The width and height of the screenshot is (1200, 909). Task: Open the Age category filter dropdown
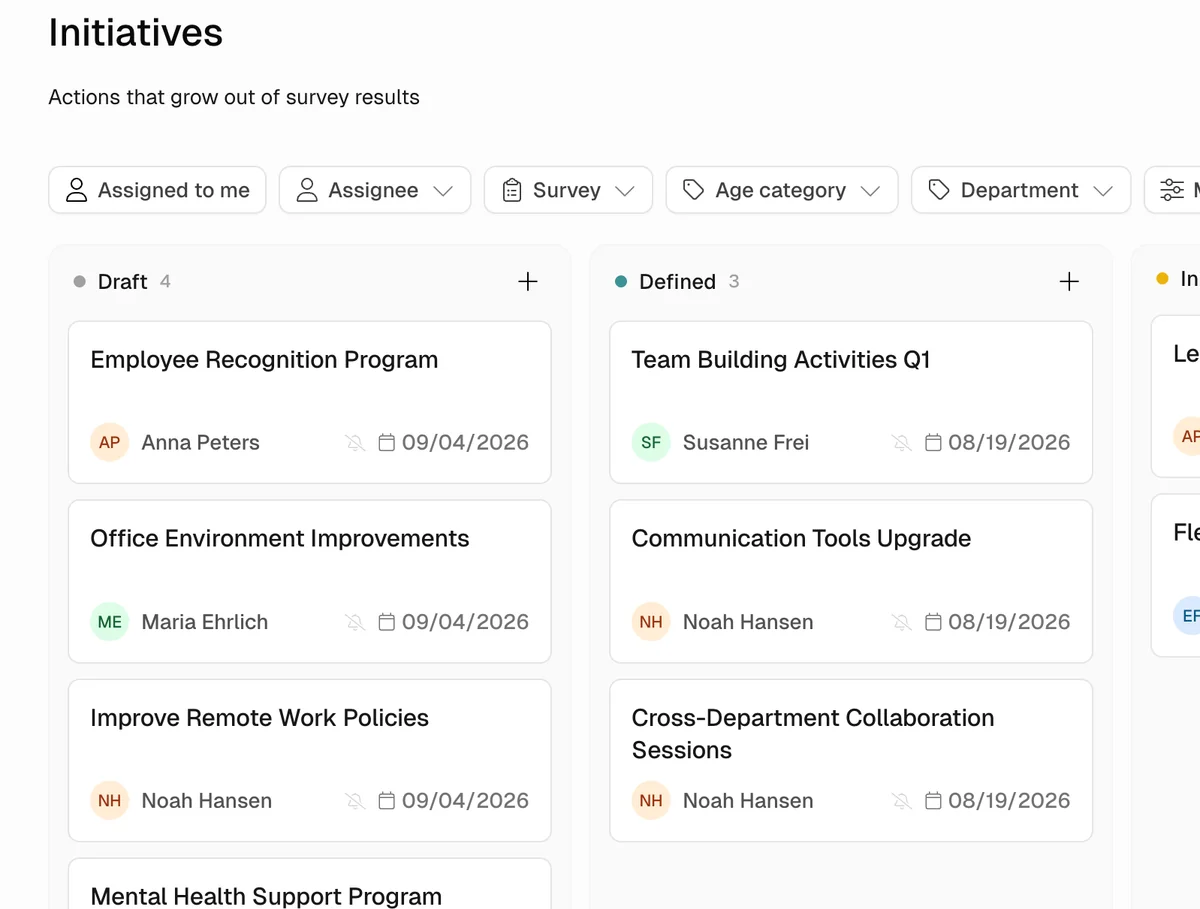[782, 190]
